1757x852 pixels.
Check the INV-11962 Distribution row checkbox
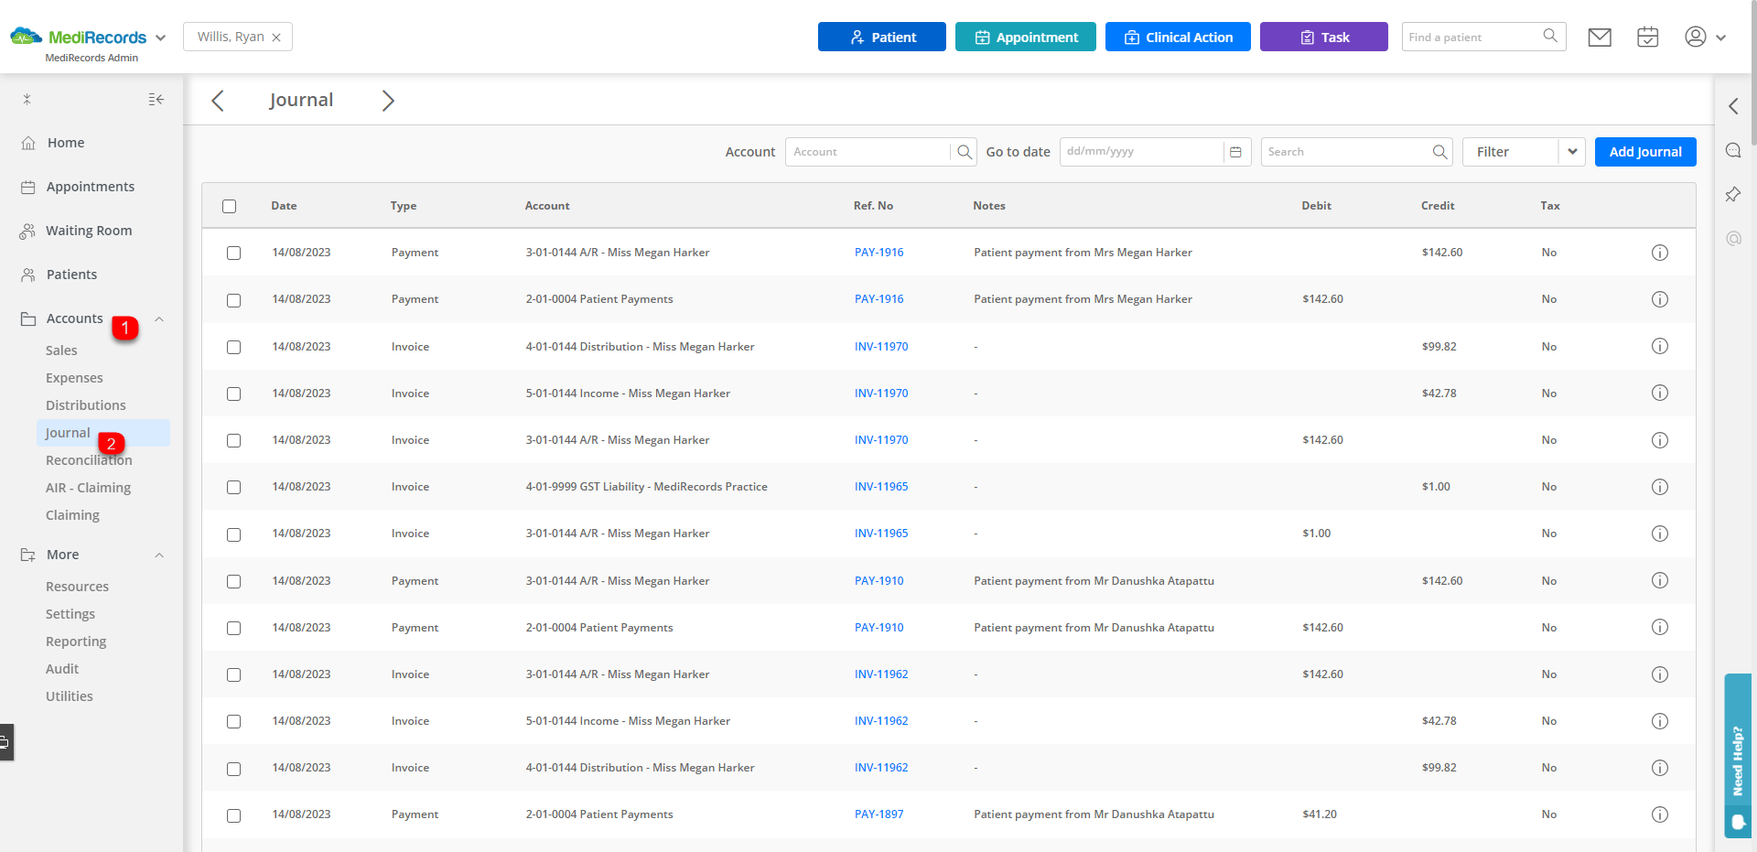234,768
